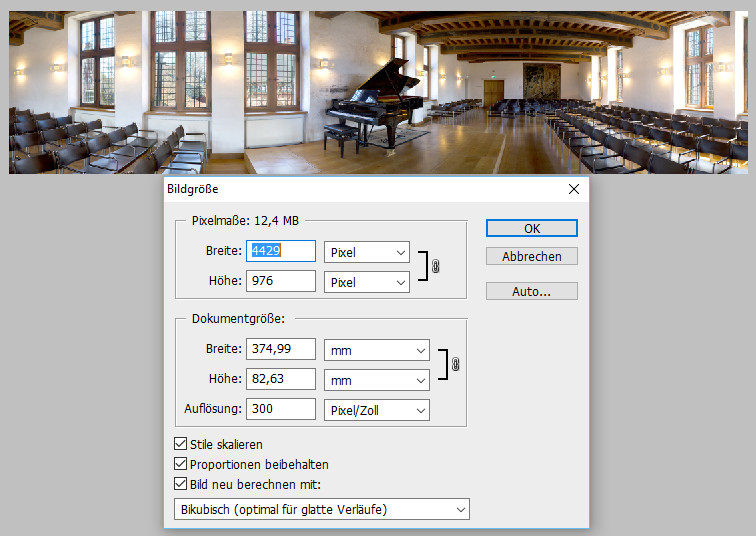Select the document Höhe field showing 82,63
756x536 pixels.
[281, 379]
